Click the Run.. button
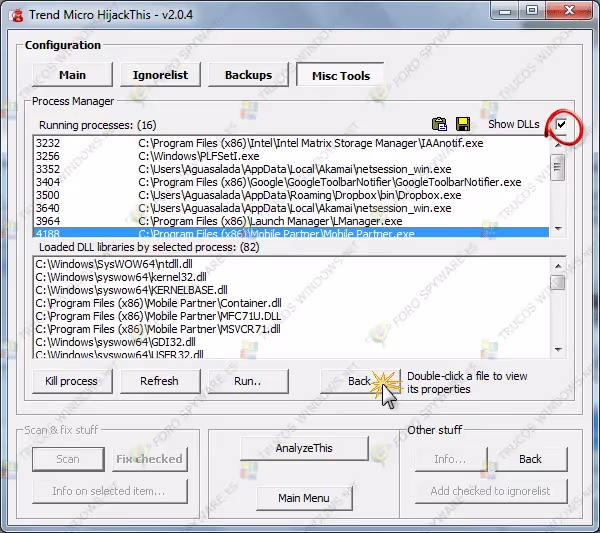600x533 pixels. [248, 381]
